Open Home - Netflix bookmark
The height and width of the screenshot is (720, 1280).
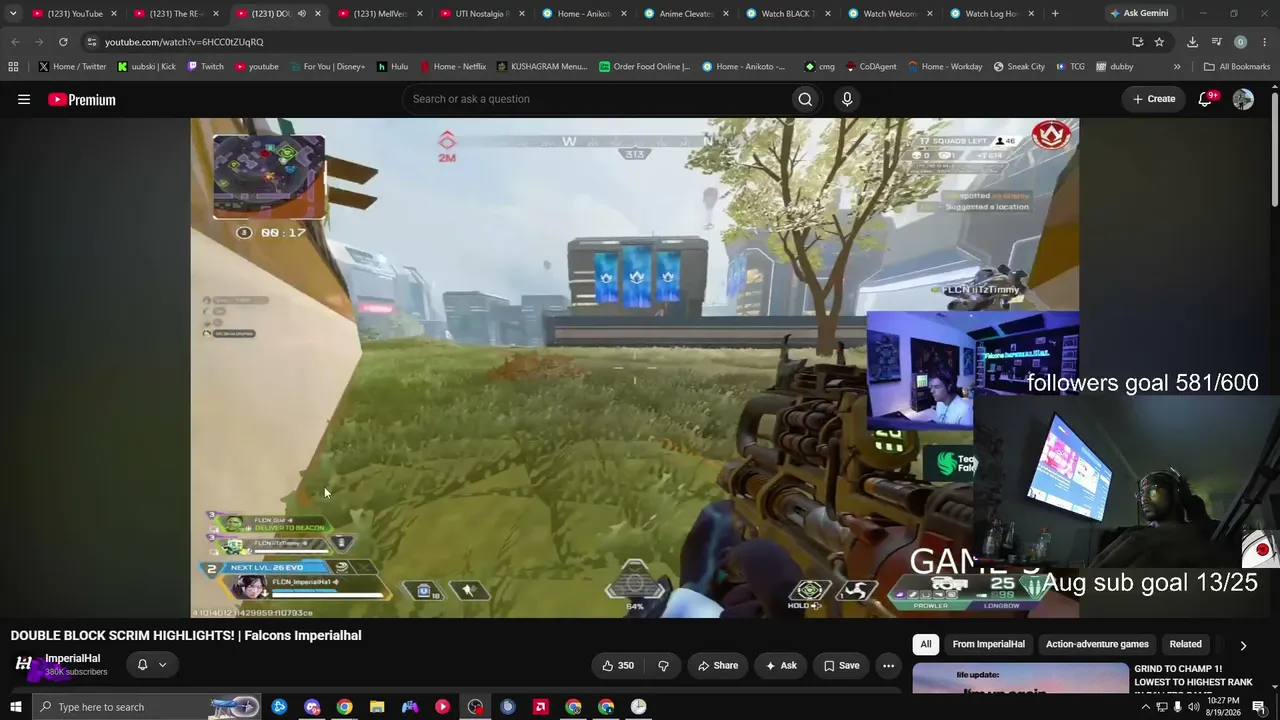tap(452, 67)
